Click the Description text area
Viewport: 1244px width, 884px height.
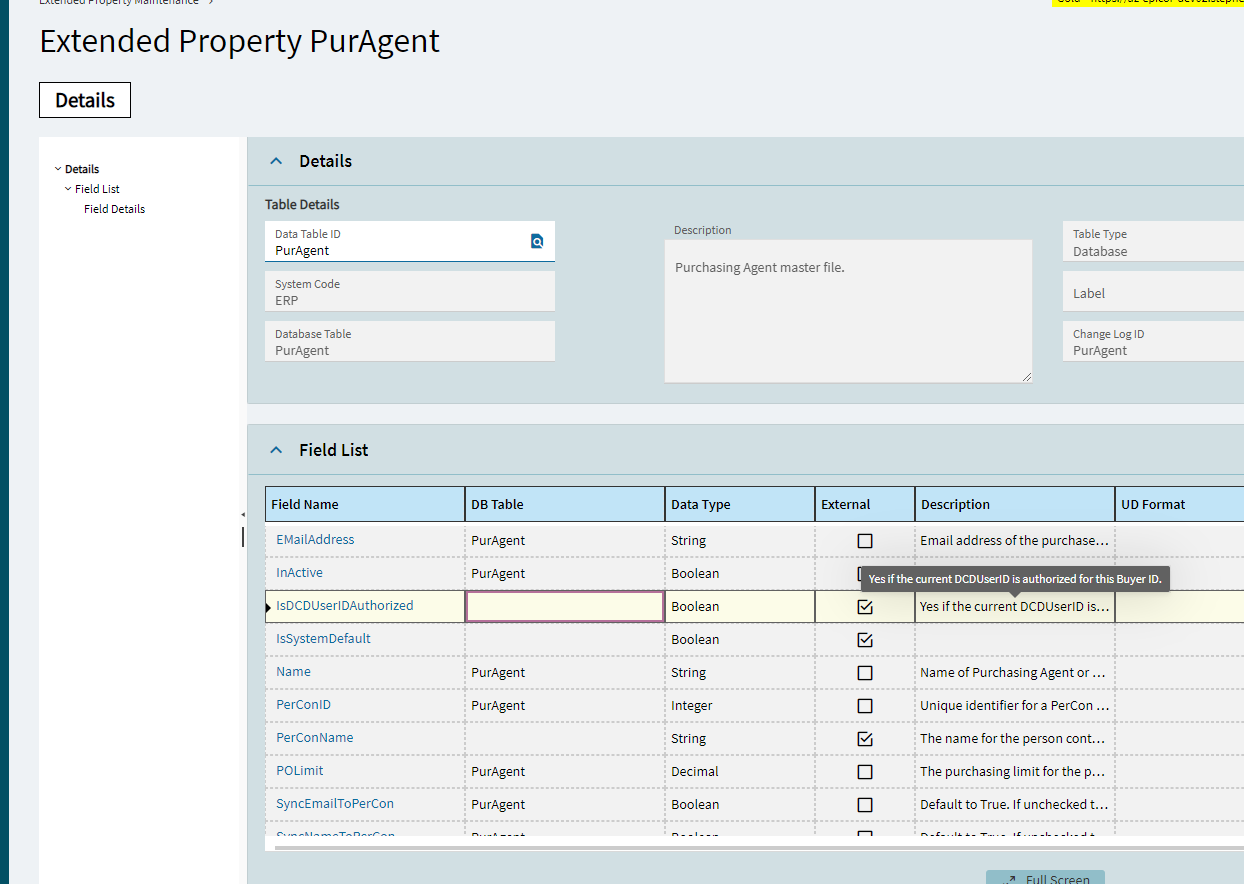(848, 311)
